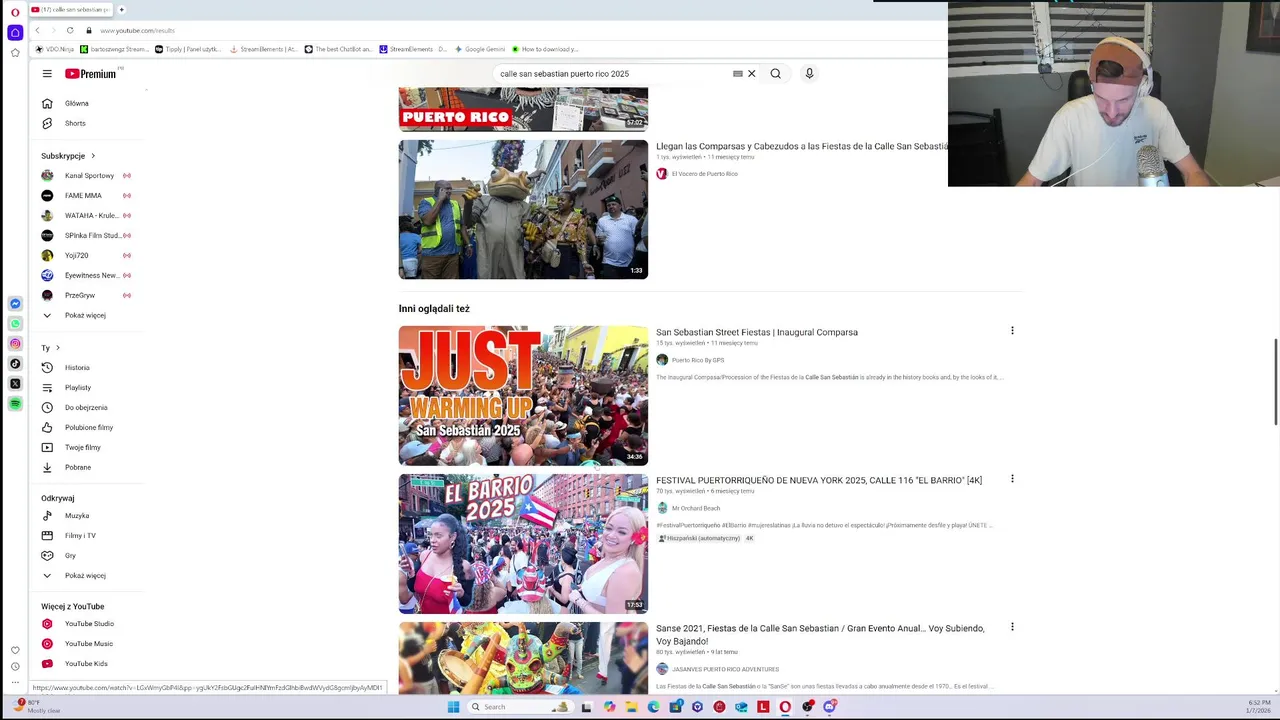Open Opera sidebar history clock icon
Image resolution: width=1280 pixels, height=720 pixels.
pyautogui.click(x=15, y=666)
